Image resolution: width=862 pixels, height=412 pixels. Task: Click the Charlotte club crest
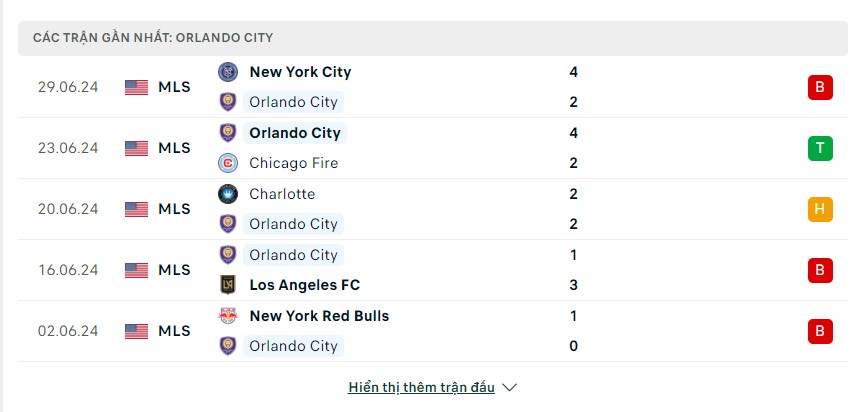click(228, 194)
